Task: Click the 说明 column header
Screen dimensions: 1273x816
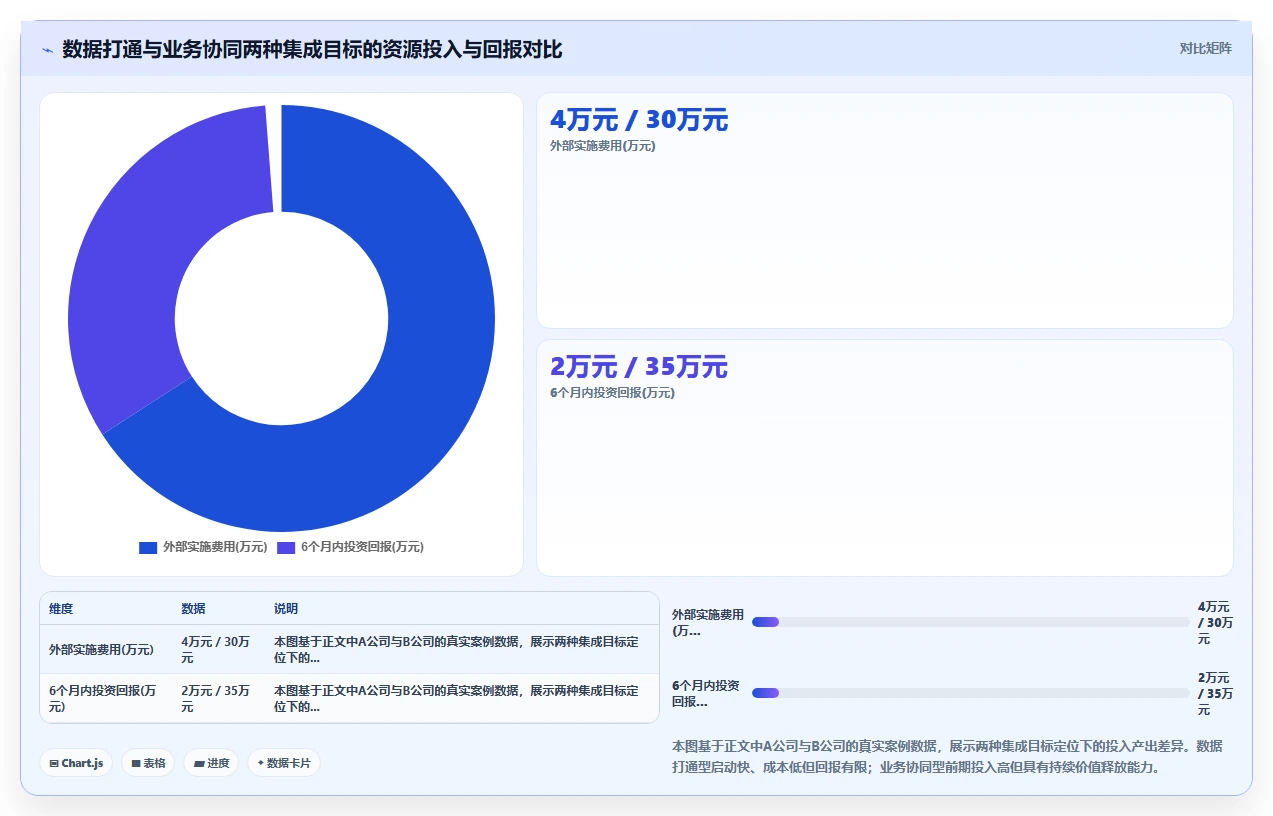Action: (286, 609)
